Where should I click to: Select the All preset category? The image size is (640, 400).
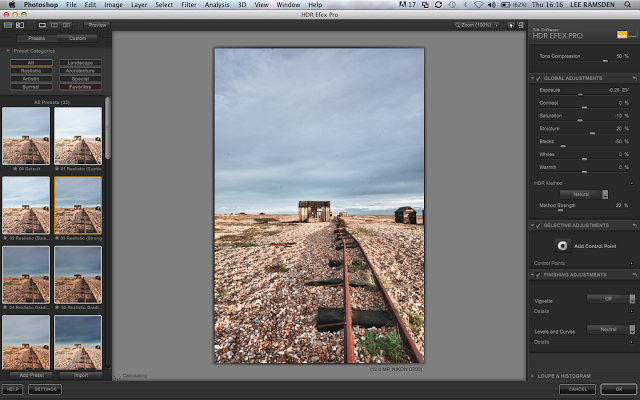(31, 63)
